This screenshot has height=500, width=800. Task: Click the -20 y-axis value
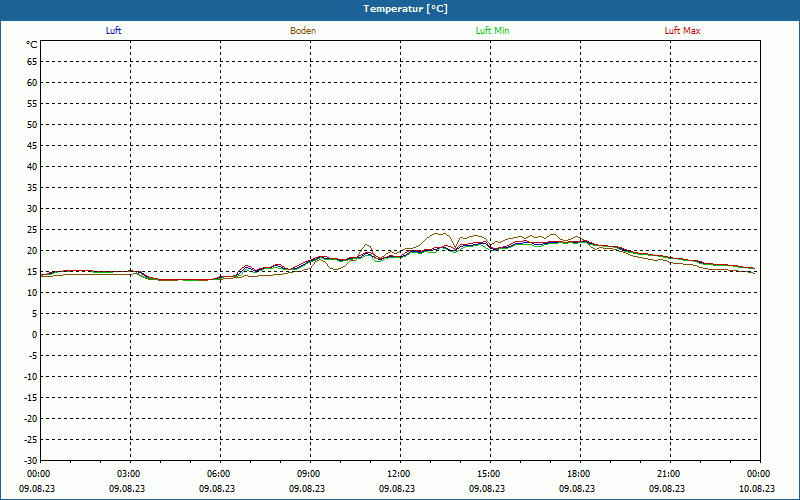click(31, 418)
